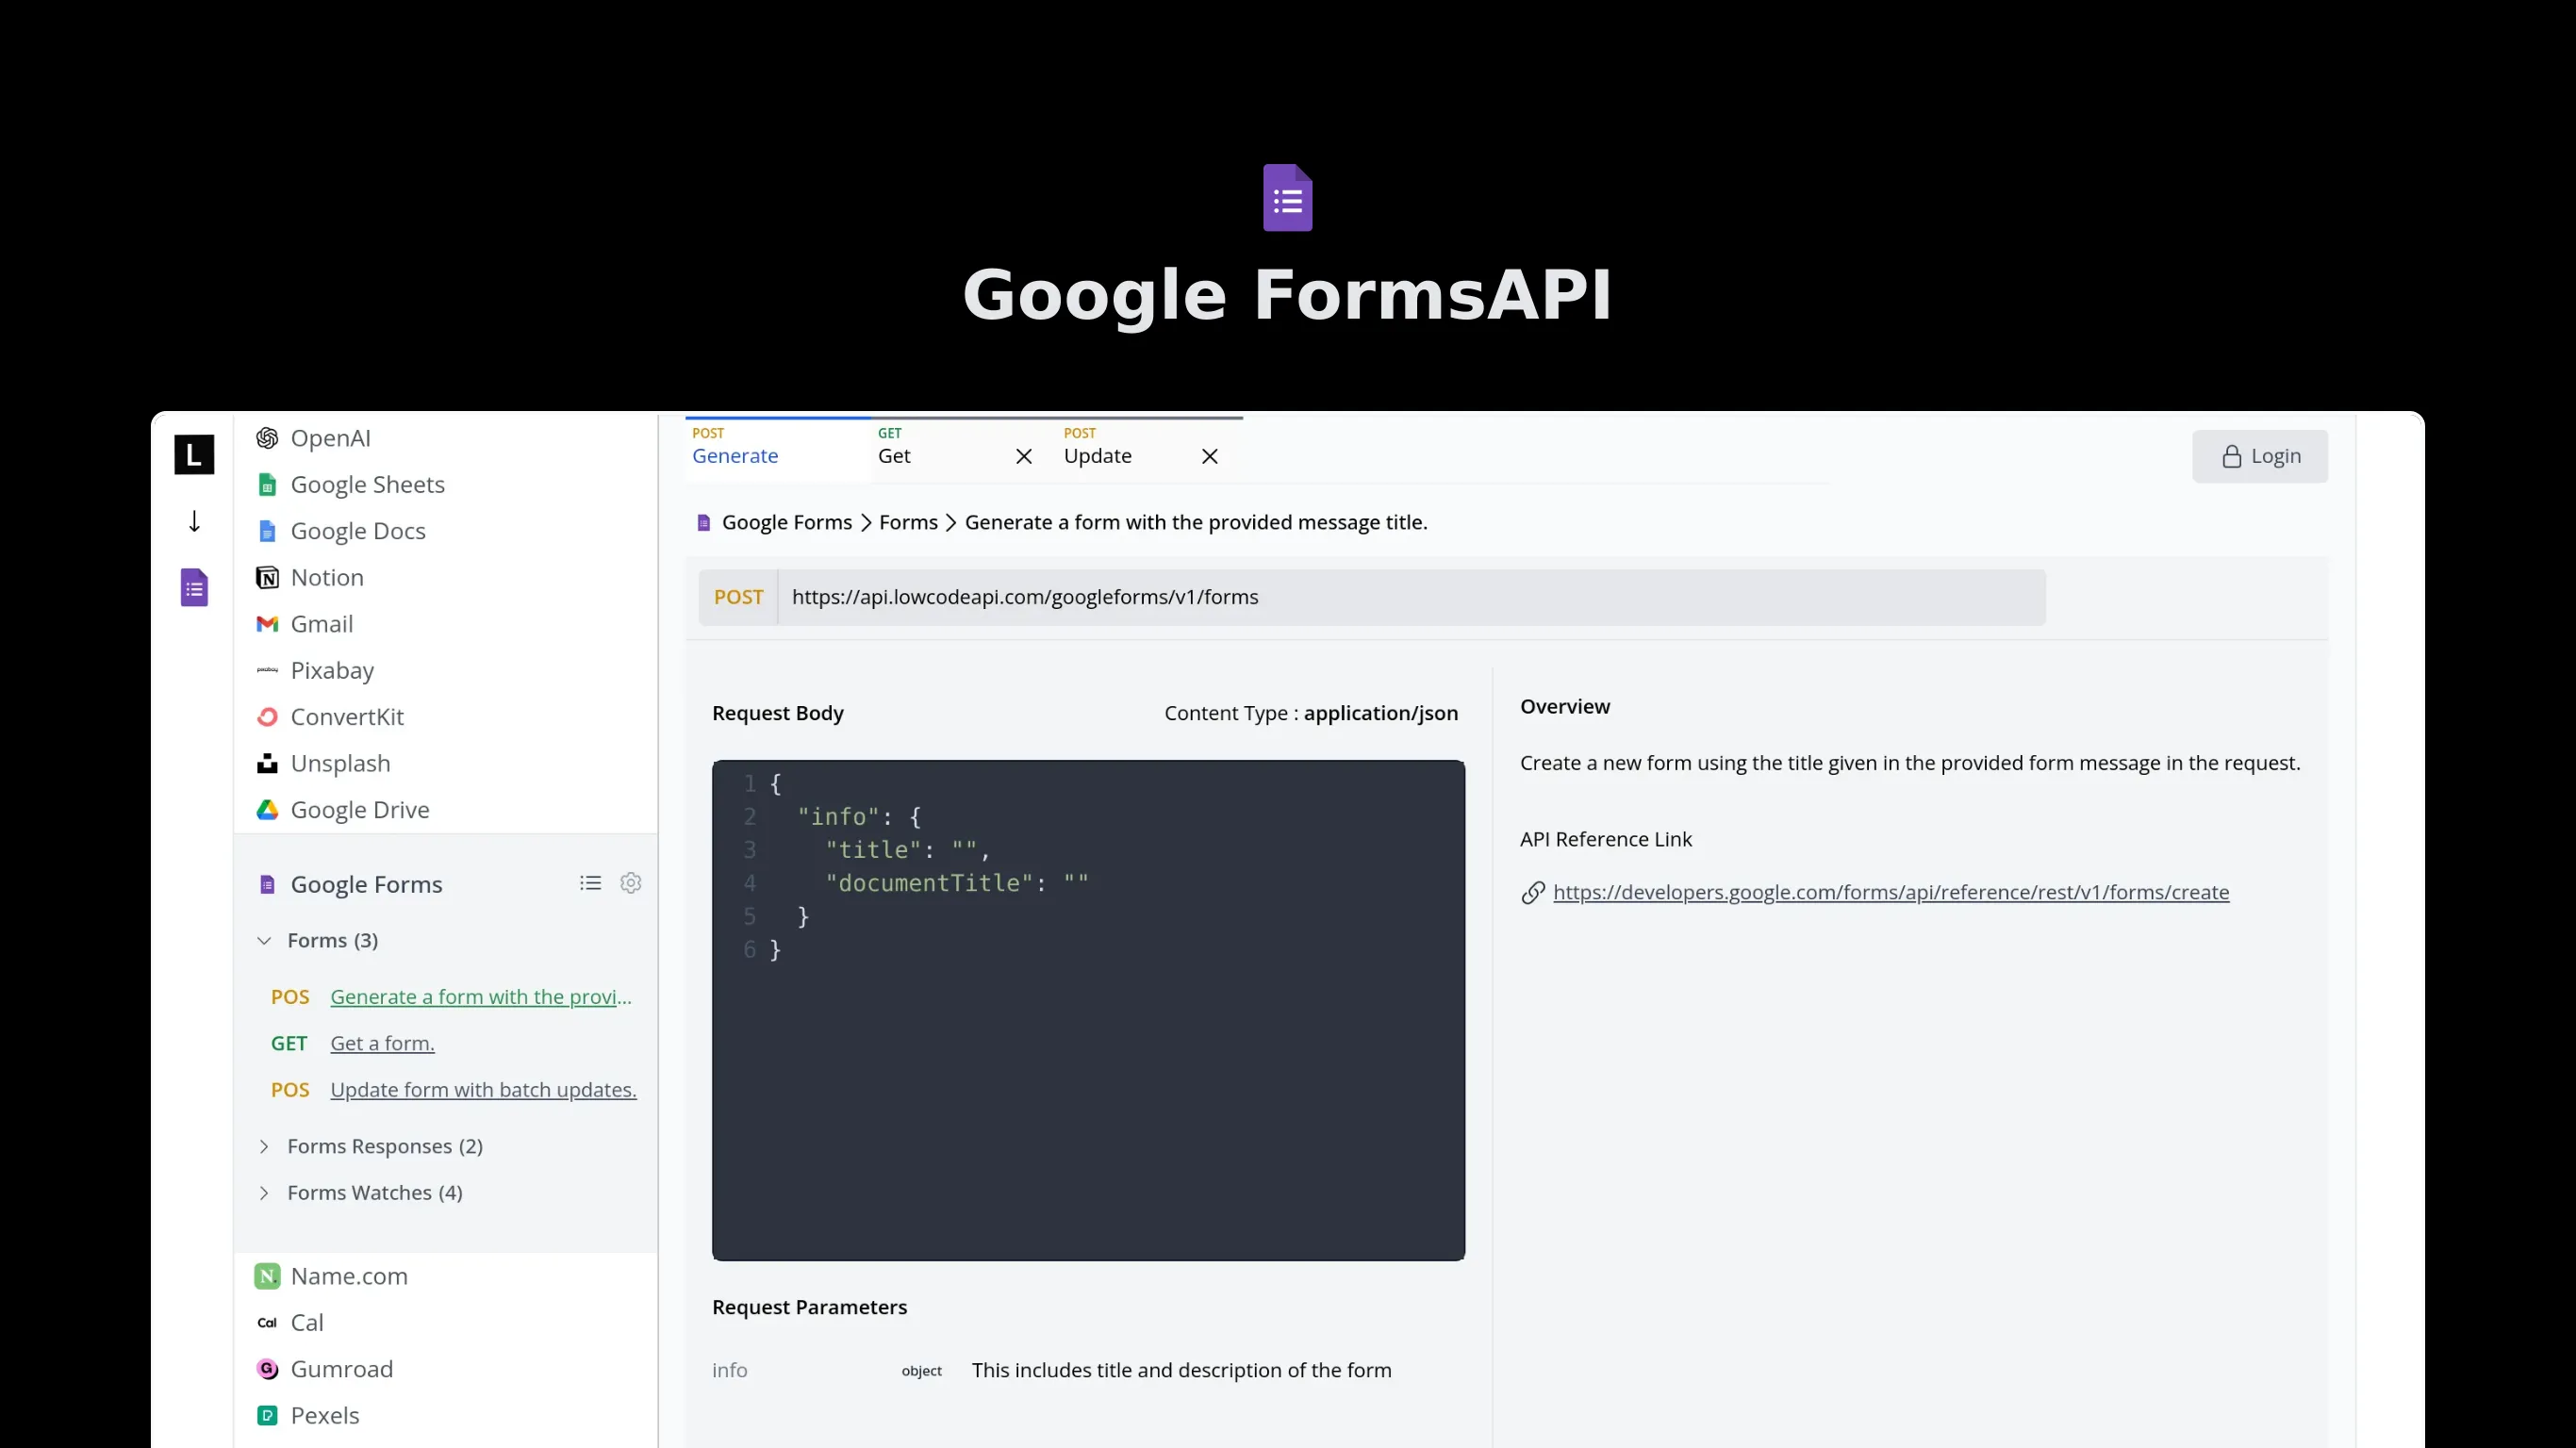Collapse the Forms (3) section
The width and height of the screenshot is (2576, 1448).
264,940
